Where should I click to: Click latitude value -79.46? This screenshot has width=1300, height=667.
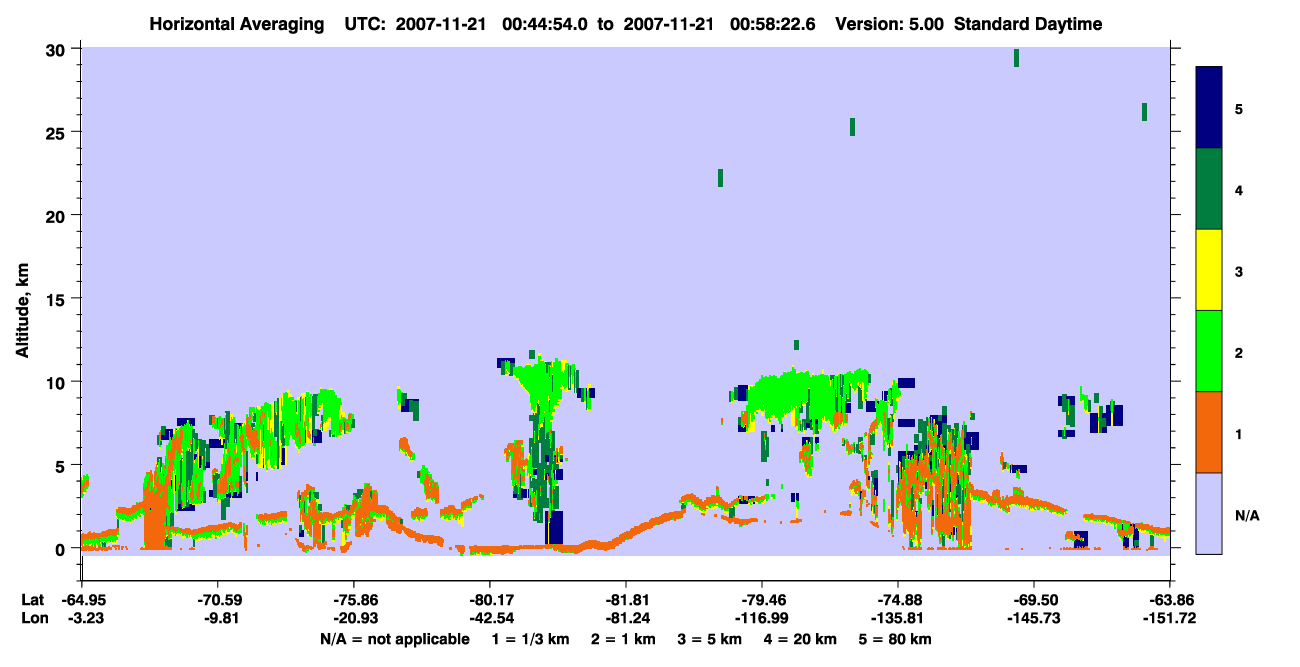click(762, 600)
